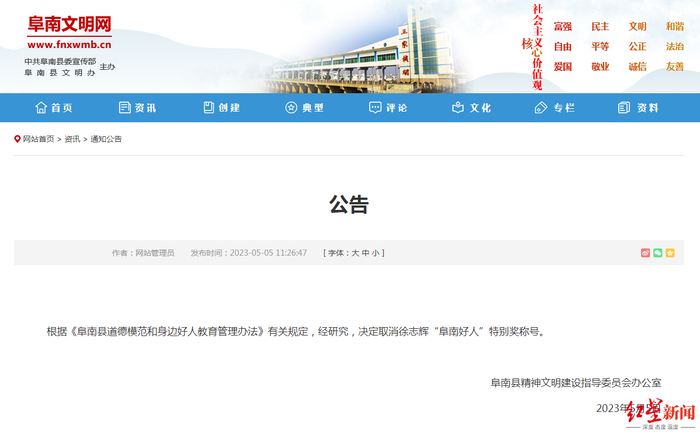Image resolution: width=700 pixels, height=436 pixels.
Task: Set font size to 小
Action: [376, 253]
